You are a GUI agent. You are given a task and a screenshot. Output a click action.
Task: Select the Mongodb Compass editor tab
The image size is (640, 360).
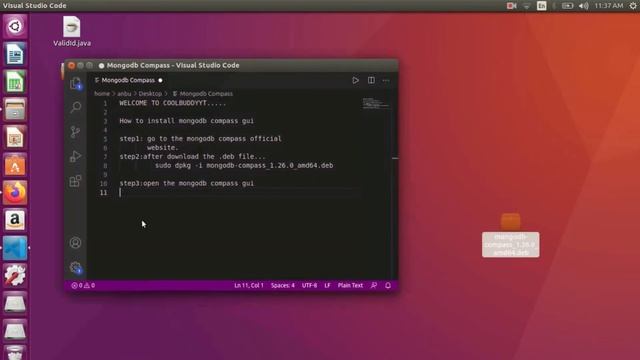pyautogui.click(x=128, y=80)
